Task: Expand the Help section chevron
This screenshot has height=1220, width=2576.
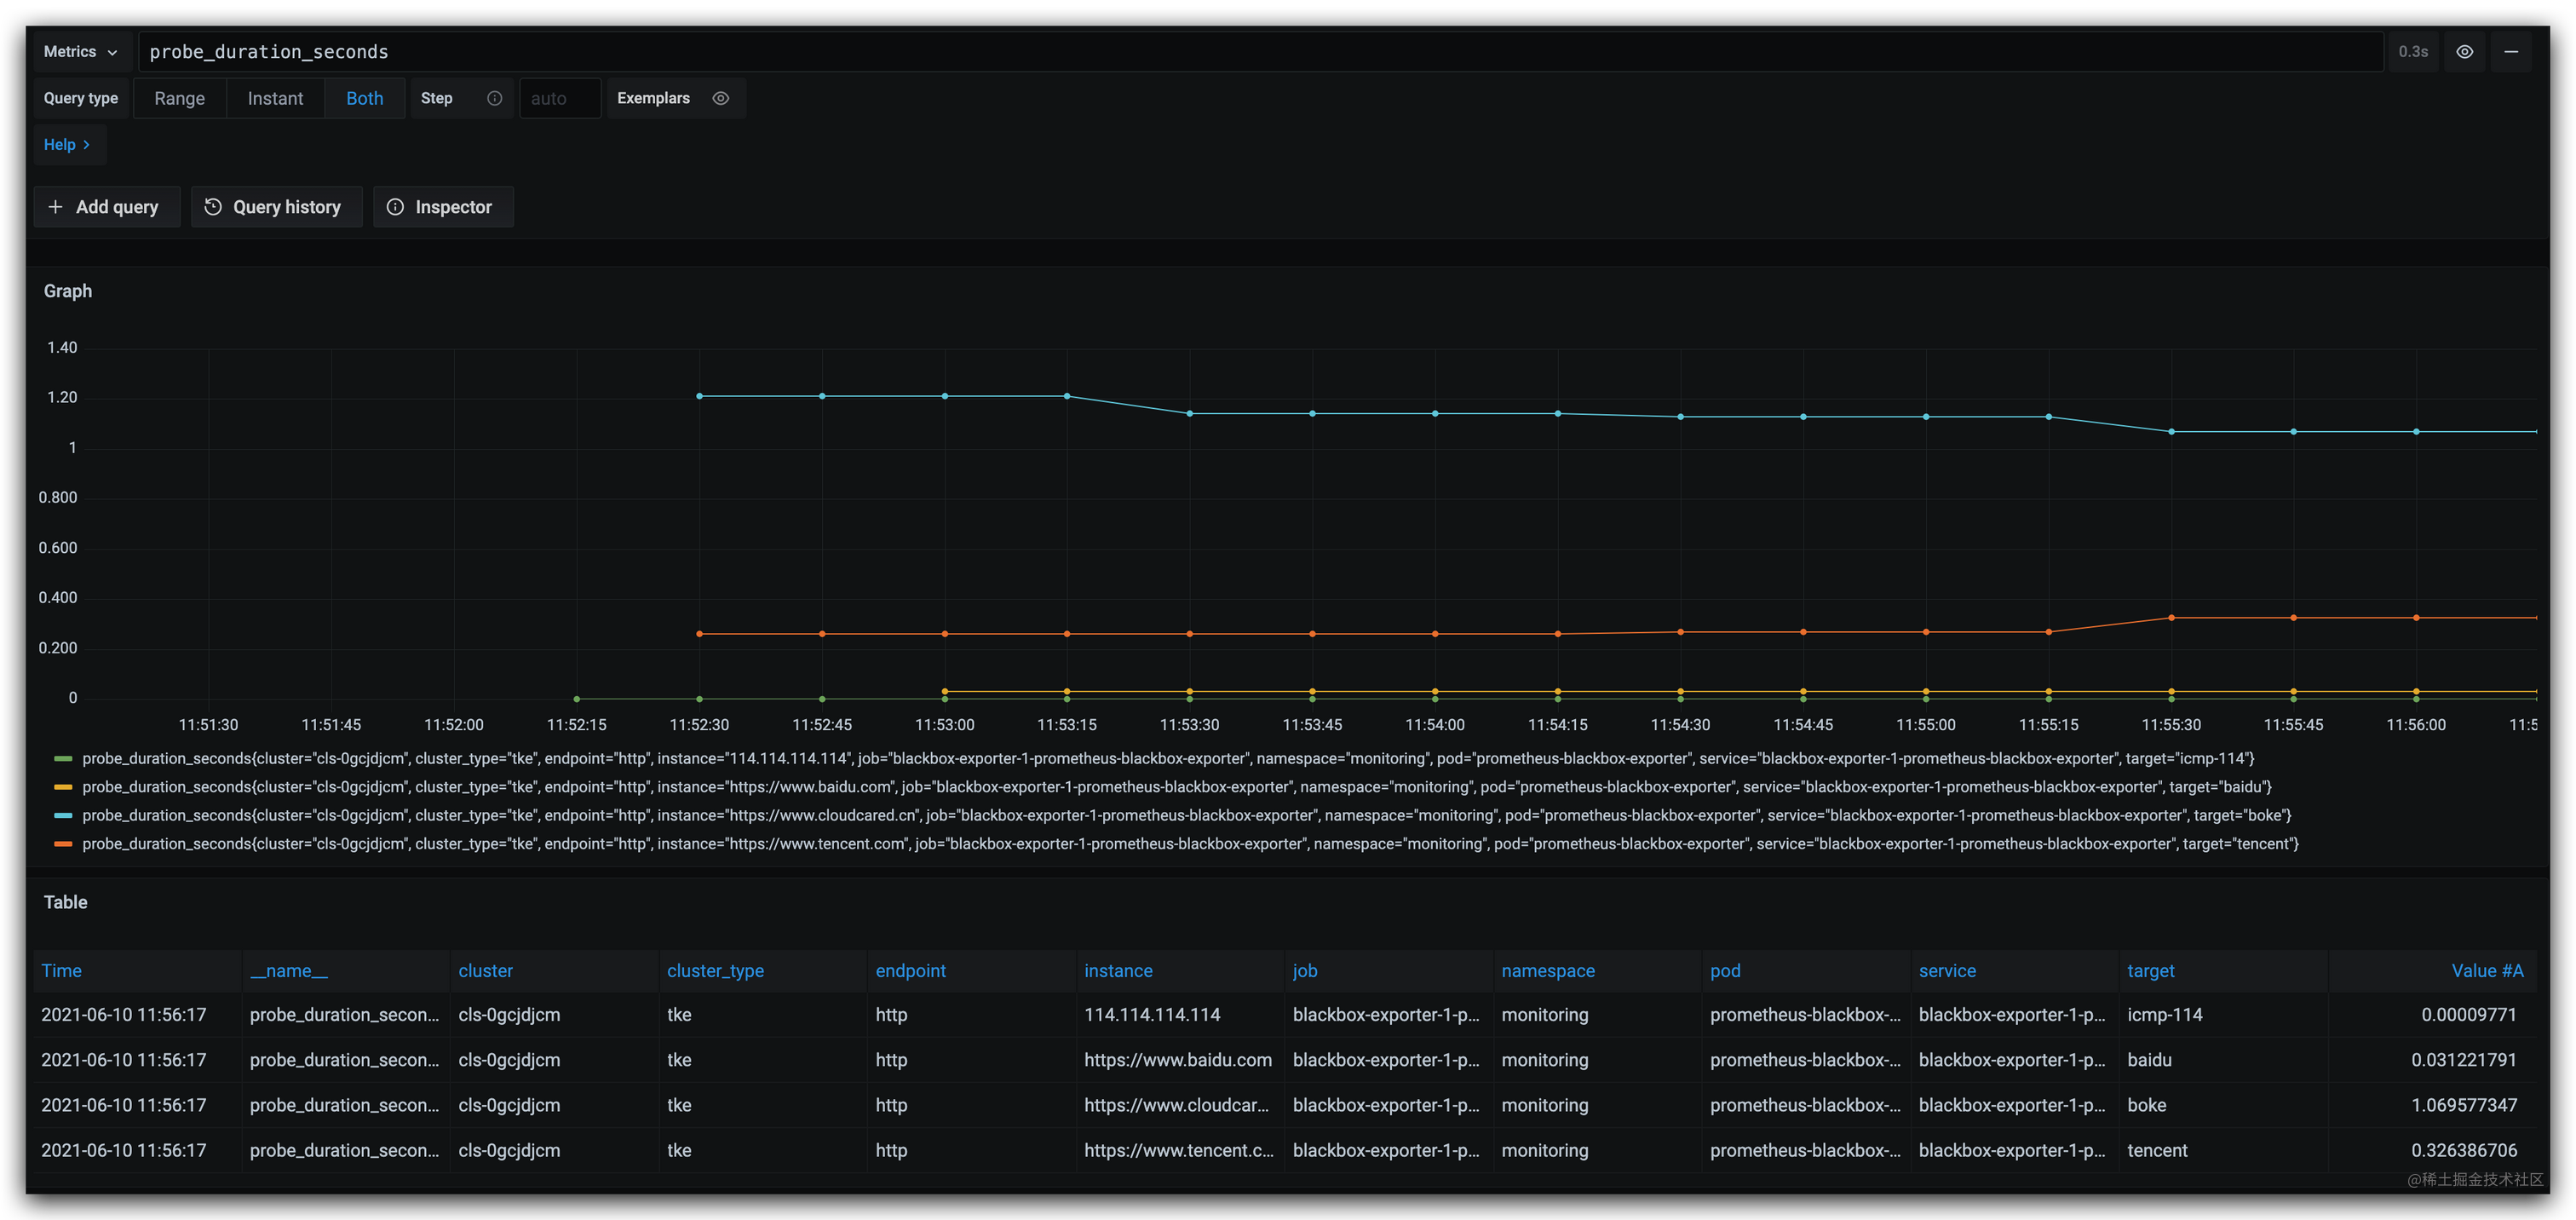Action: pos(86,145)
